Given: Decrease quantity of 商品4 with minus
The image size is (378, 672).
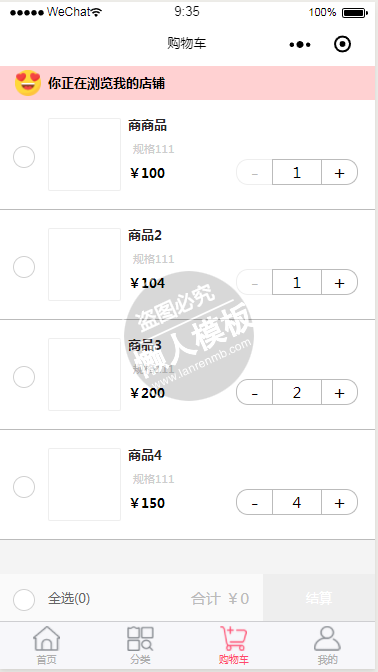Looking at the screenshot, I should tap(255, 502).
